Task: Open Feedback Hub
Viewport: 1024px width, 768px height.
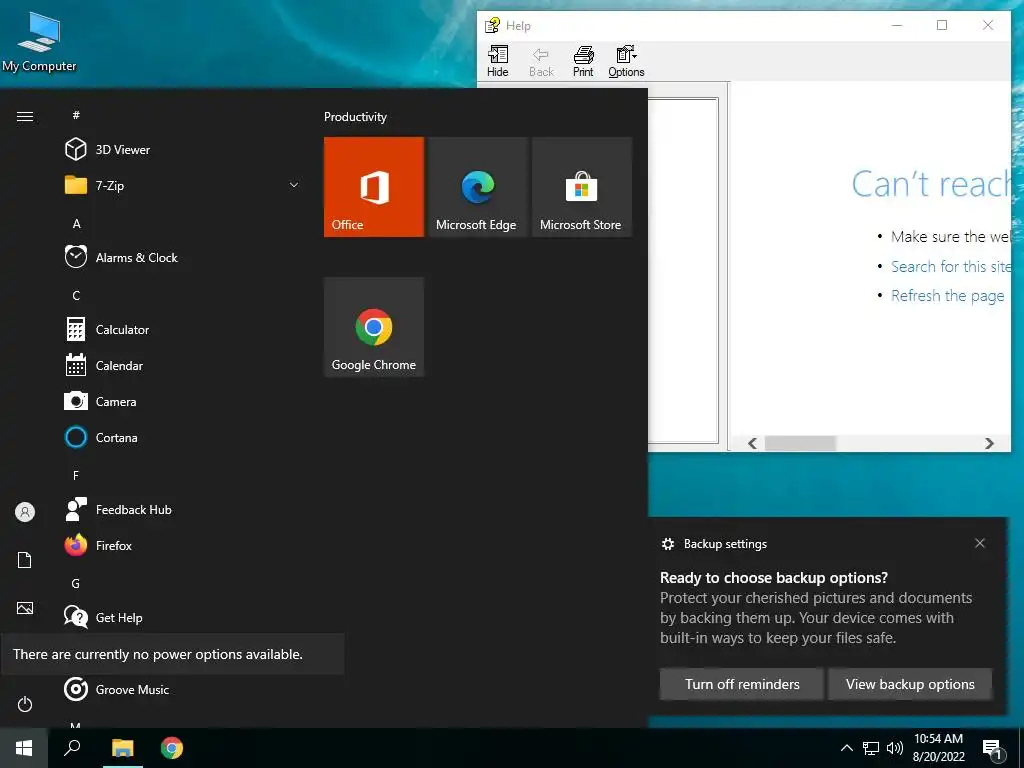Action: [183, 509]
